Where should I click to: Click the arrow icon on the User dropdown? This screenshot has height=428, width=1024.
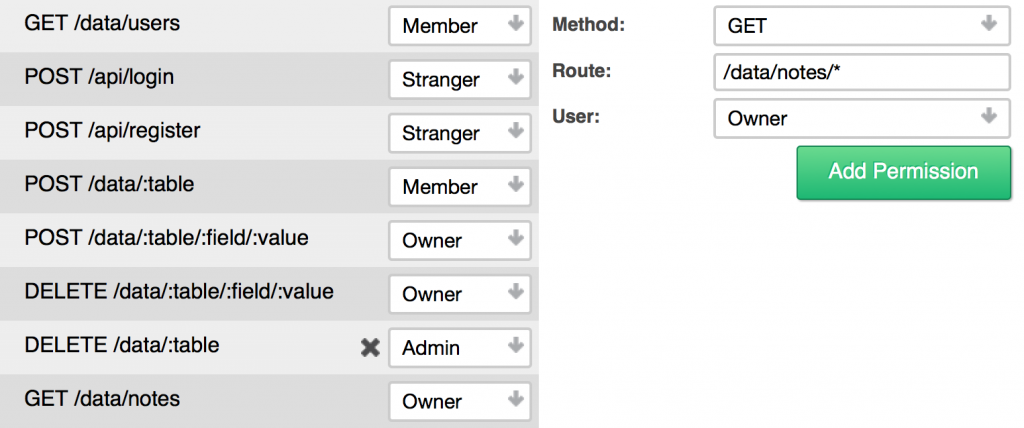coord(989,117)
